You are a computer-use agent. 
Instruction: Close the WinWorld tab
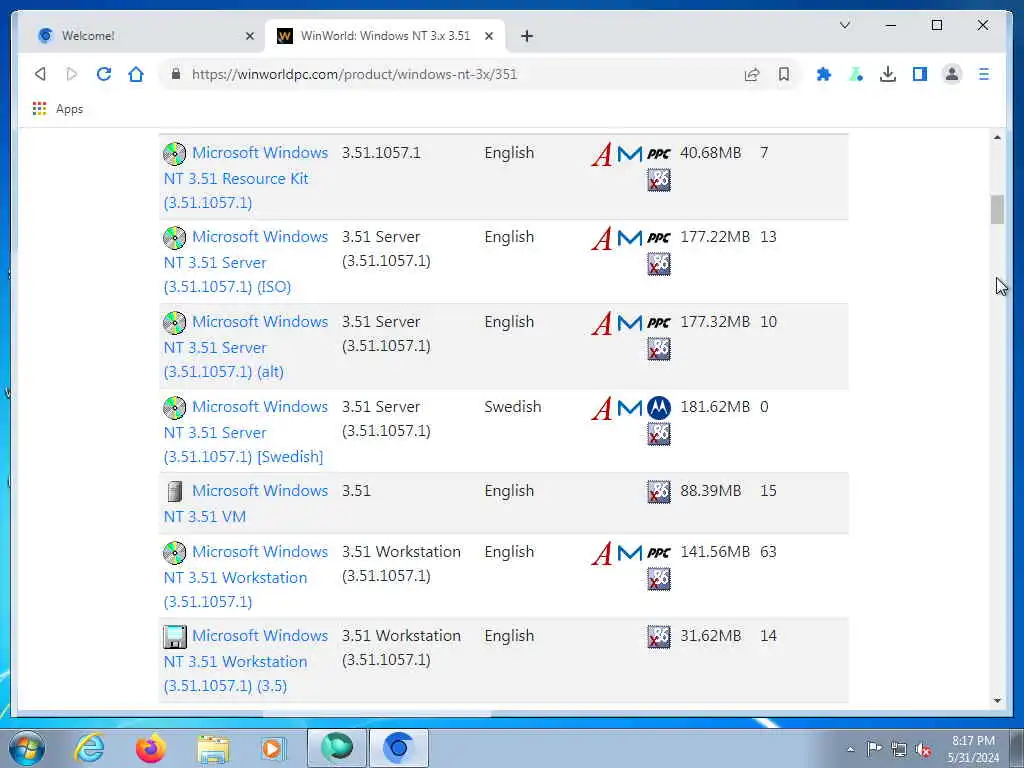[x=488, y=36]
